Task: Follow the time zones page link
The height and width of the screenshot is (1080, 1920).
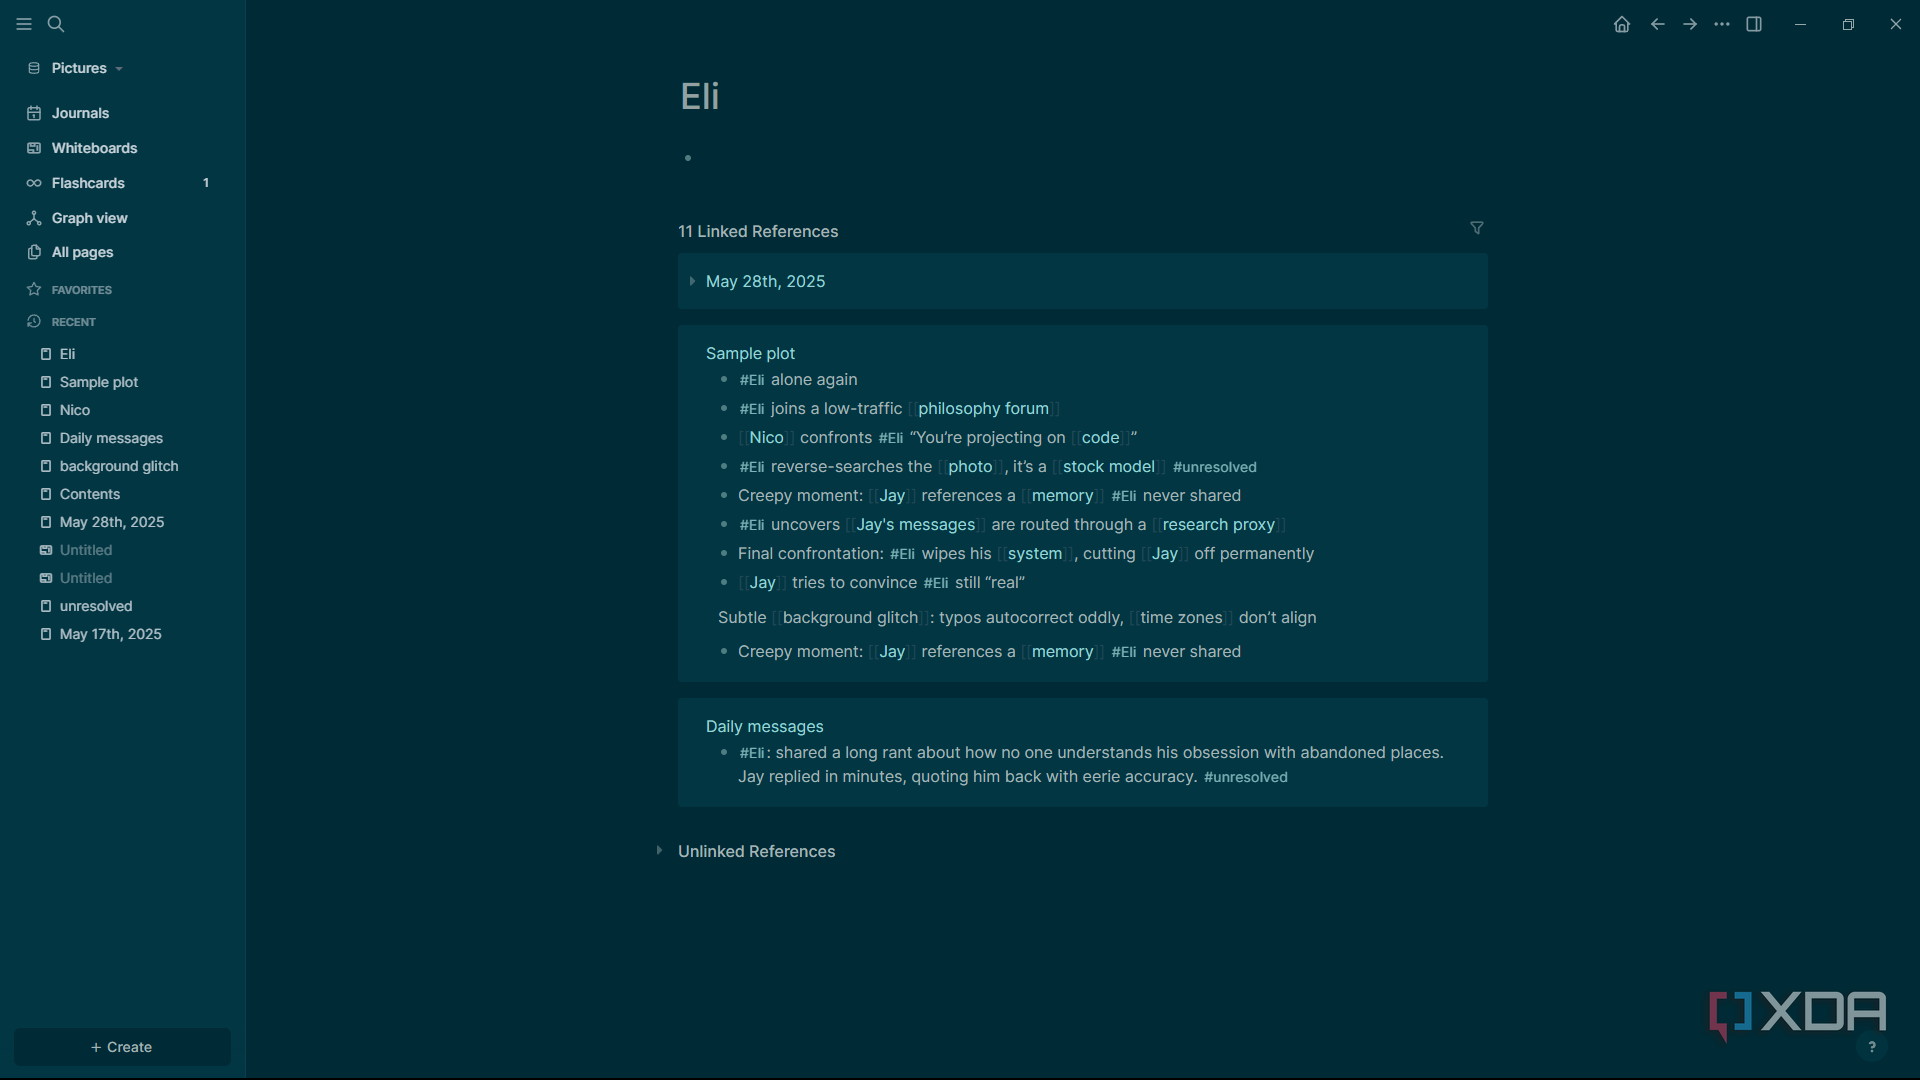Action: click(1181, 618)
